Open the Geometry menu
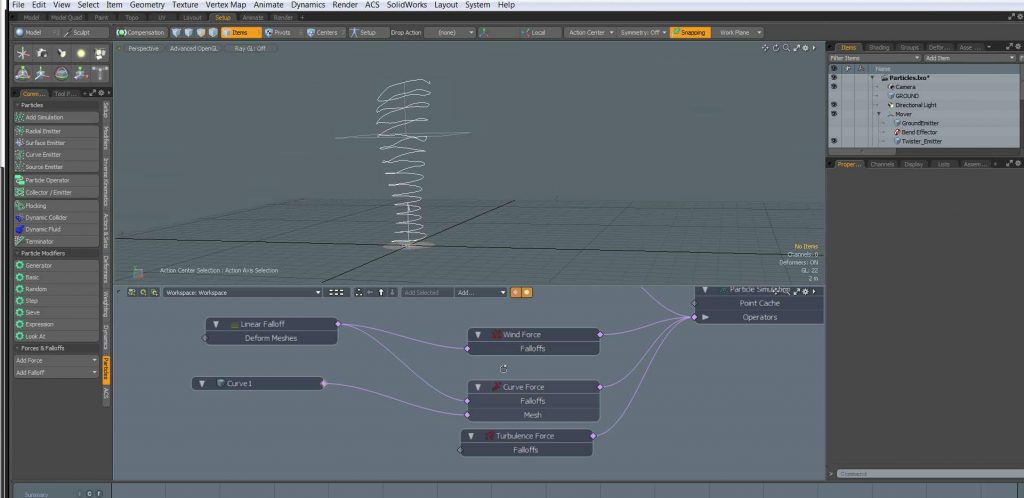The image size is (1024, 498). [147, 5]
